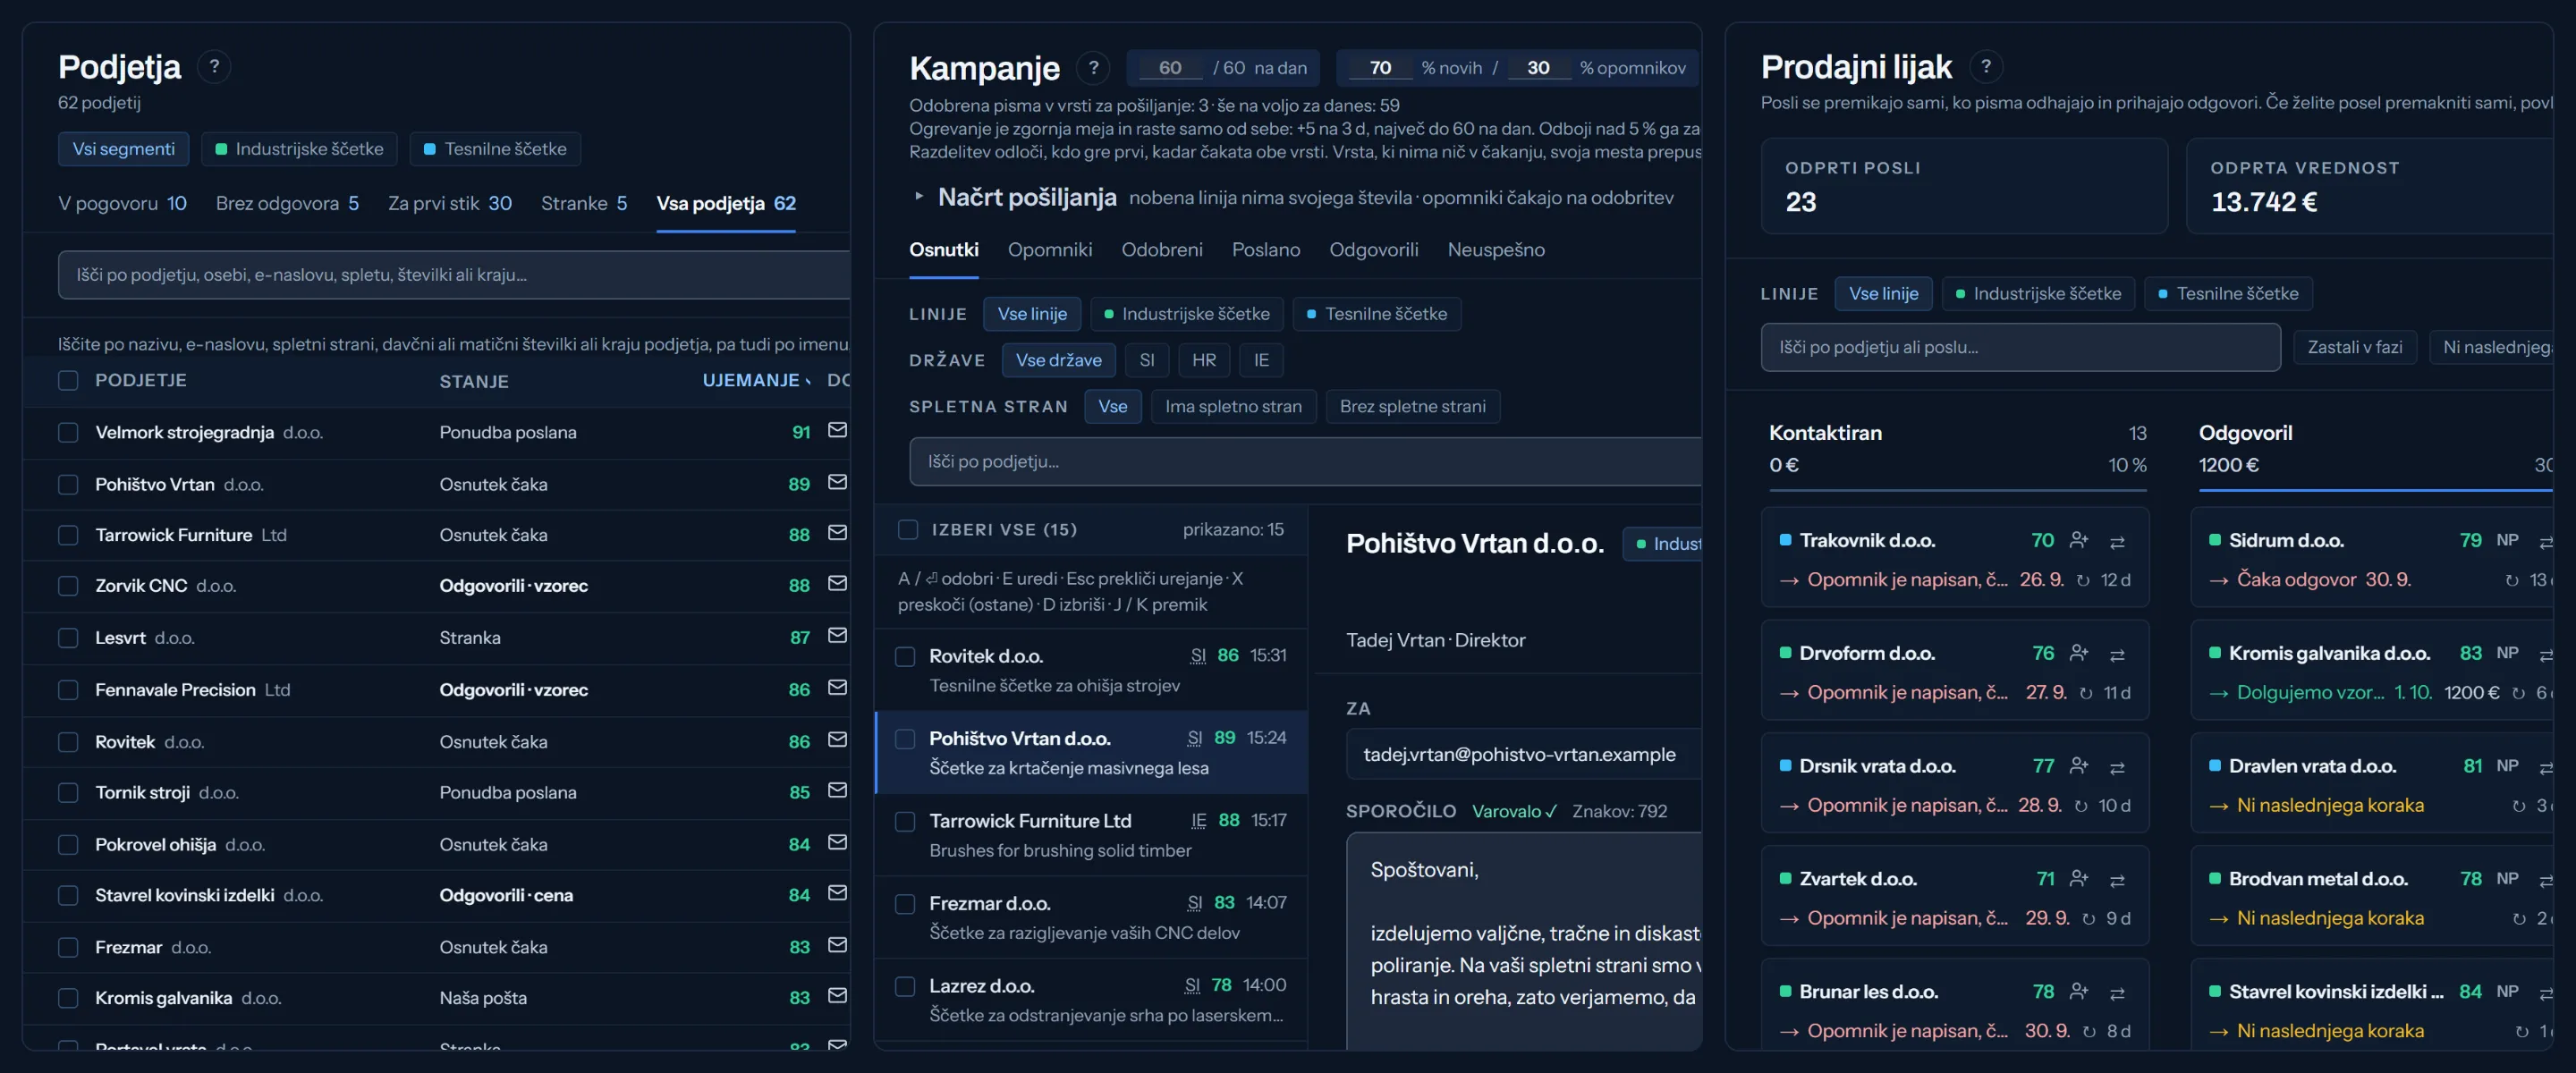
Task: Switch to Brez odgovora tab
Action: coord(287,203)
